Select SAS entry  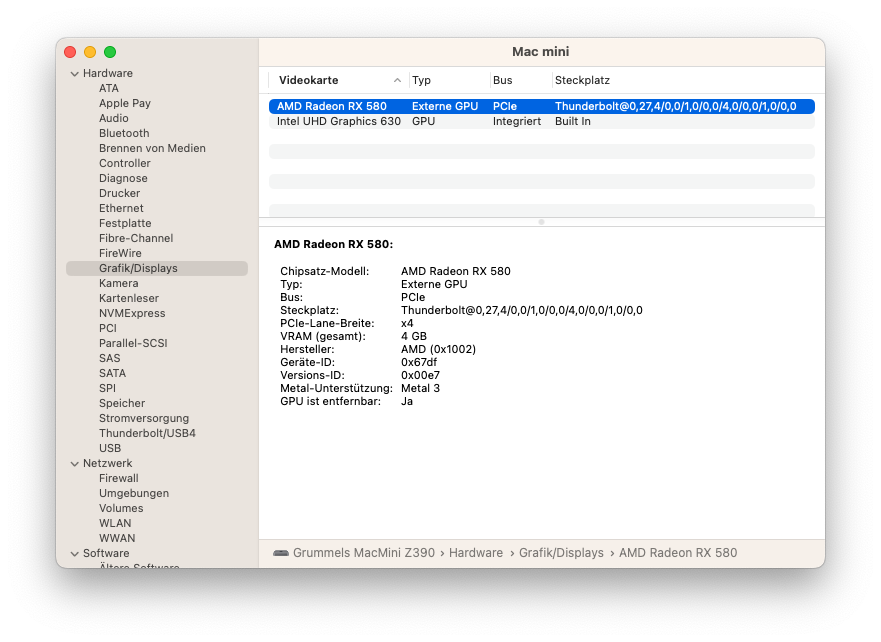point(110,358)
